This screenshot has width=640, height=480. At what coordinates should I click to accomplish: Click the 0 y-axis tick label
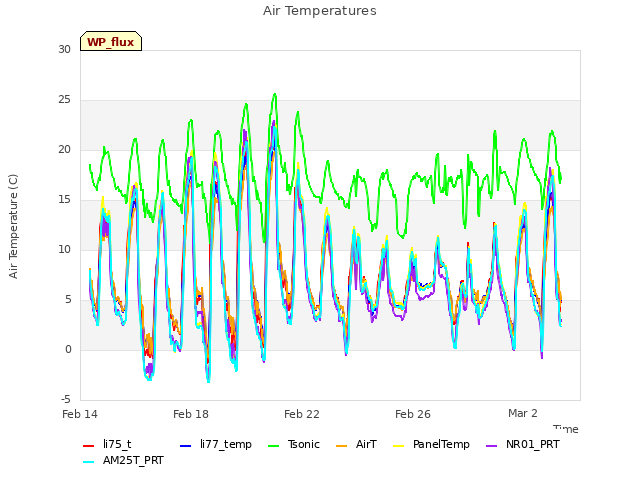click(68, 349)
